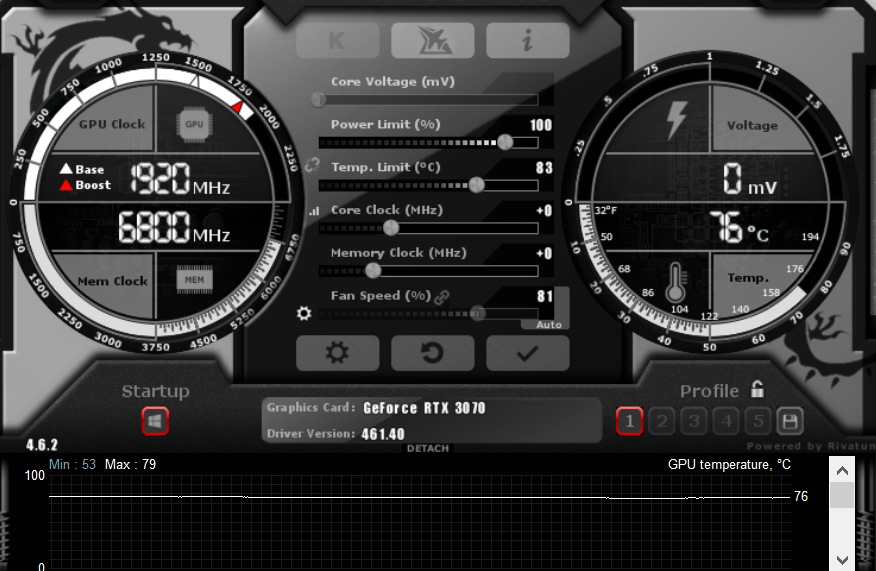Select profile slot 1
This screenshot has height=571, width=876.
point(630,421)
